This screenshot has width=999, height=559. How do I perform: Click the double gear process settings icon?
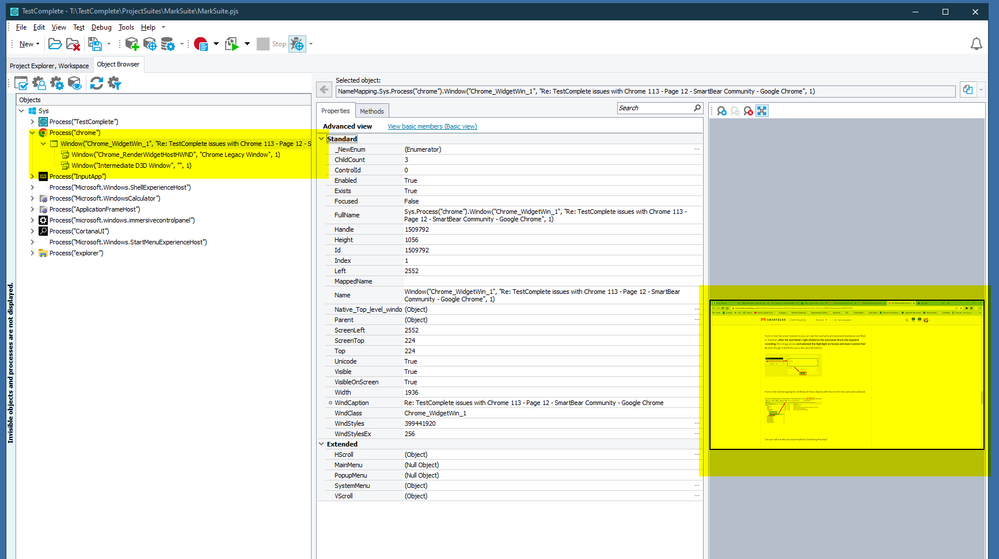click(x=57, y=83)
